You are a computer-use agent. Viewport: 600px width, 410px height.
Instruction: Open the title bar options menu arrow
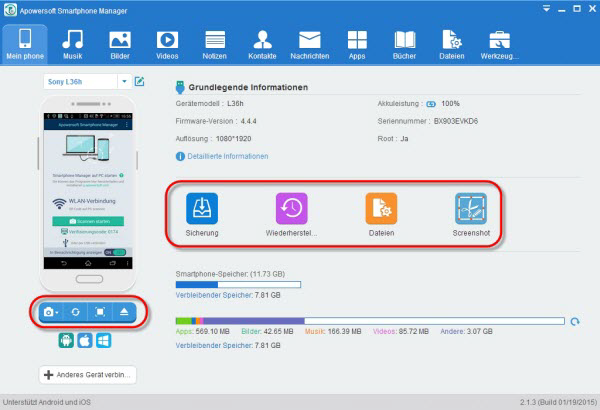tap(546, 8)
